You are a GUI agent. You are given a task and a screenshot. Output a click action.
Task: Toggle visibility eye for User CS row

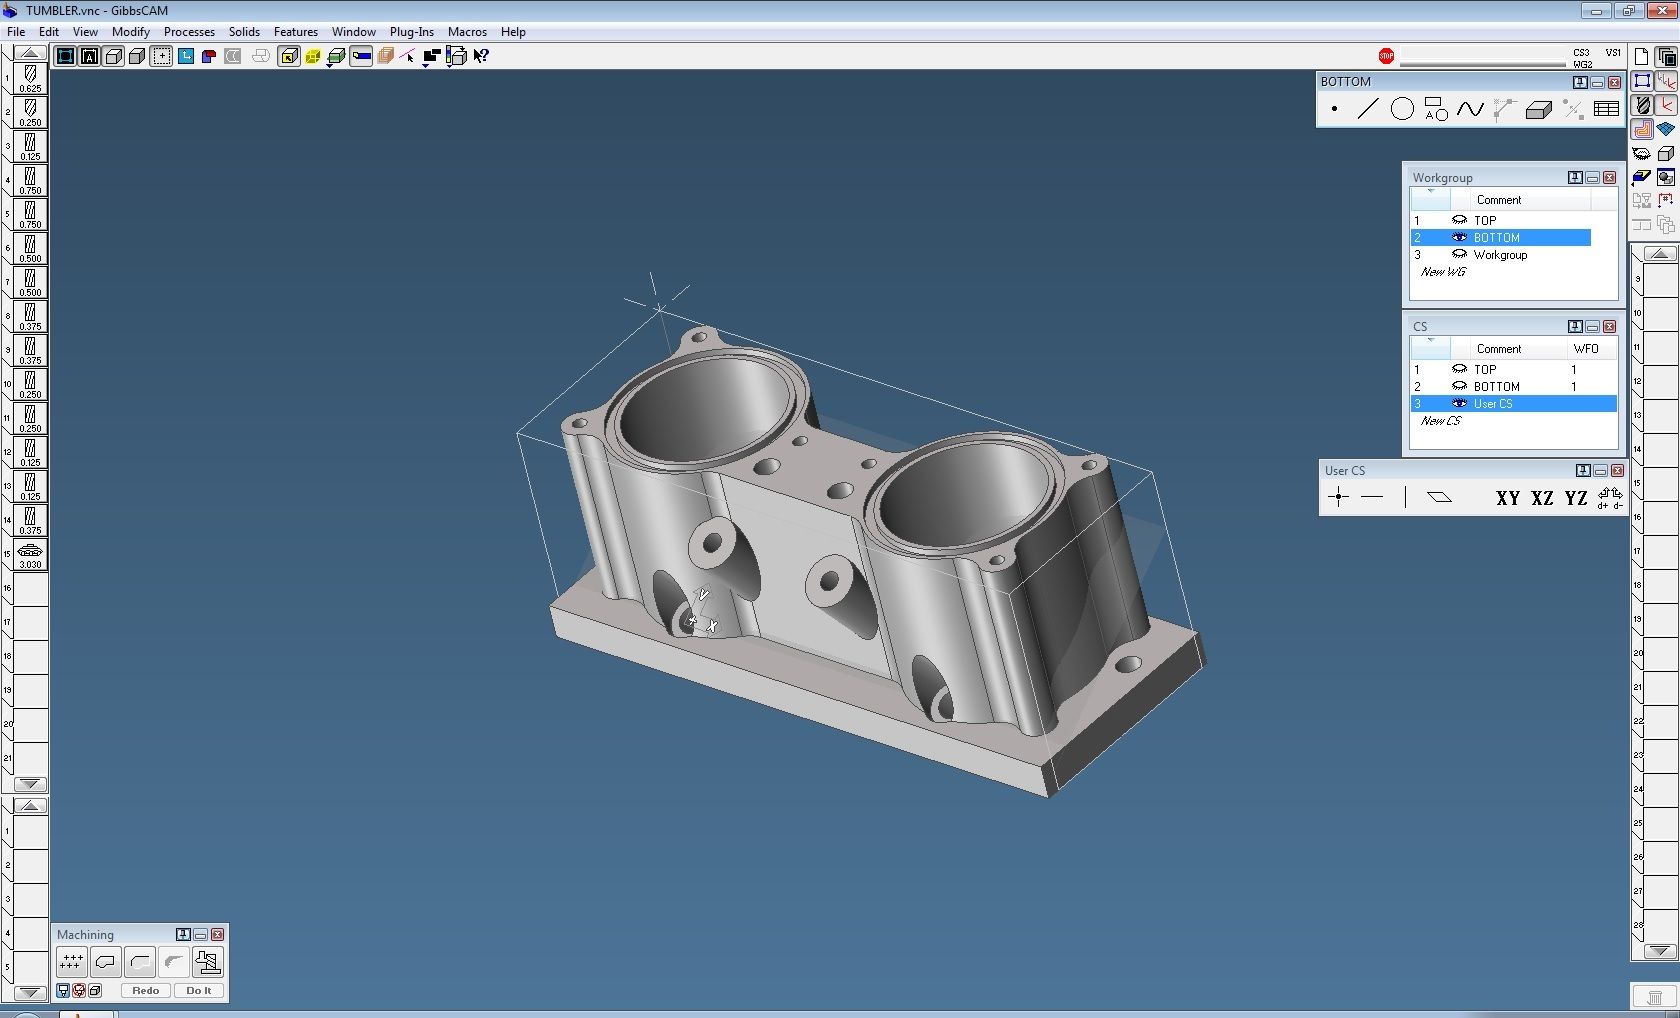point(1459,403)
